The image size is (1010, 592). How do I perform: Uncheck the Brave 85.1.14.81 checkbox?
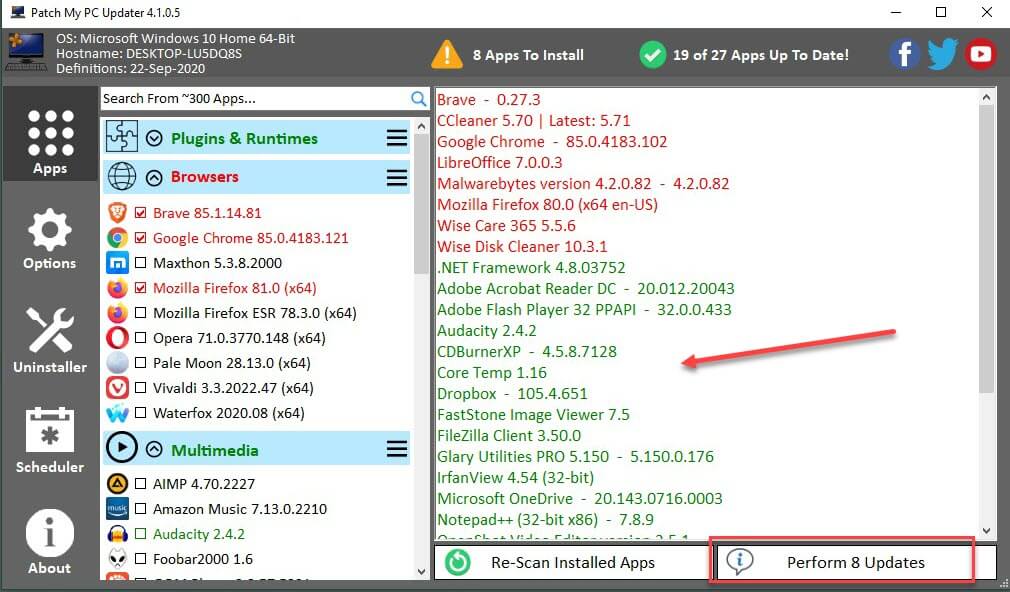point(140,213)
